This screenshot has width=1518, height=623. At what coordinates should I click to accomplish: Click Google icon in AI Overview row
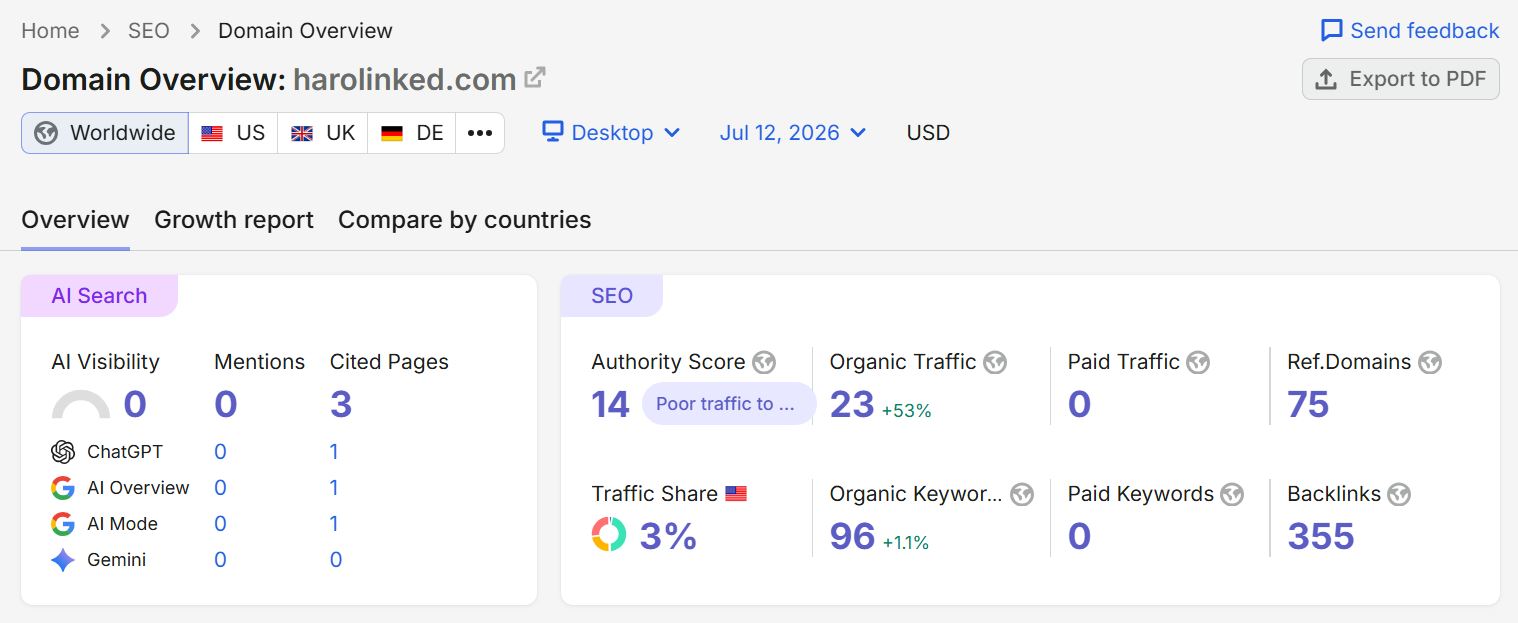click(x=63, y=488)
